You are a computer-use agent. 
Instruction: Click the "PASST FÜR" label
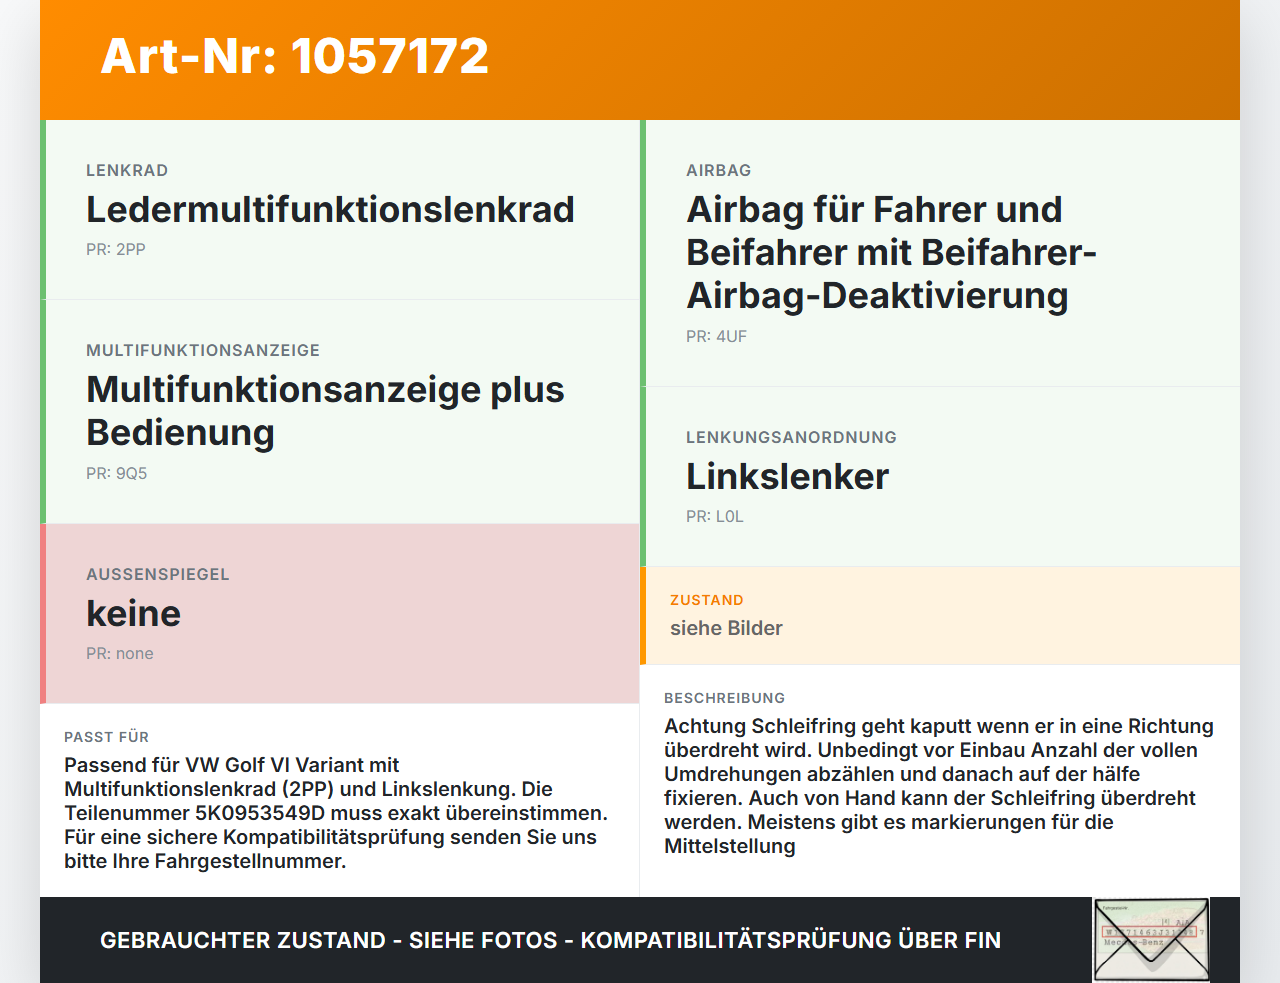click(x=107, y=737)
